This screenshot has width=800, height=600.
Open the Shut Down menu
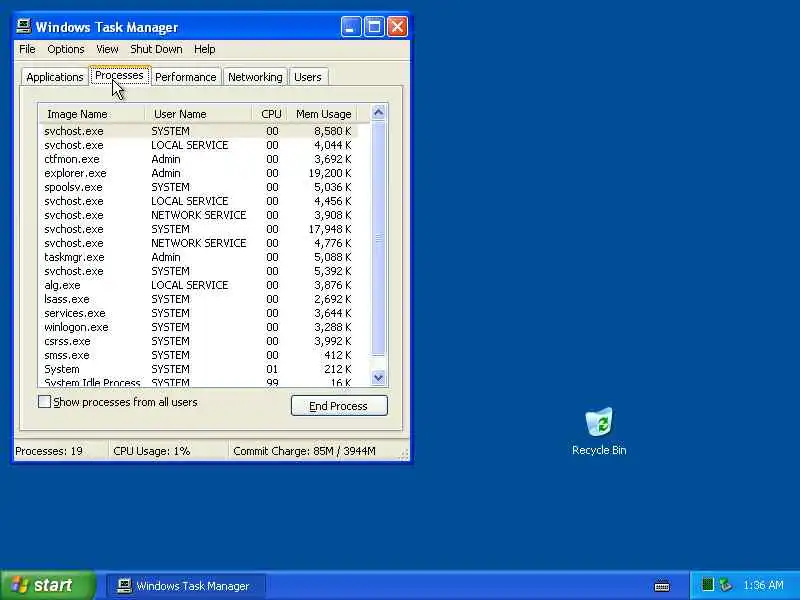[156, 49]
